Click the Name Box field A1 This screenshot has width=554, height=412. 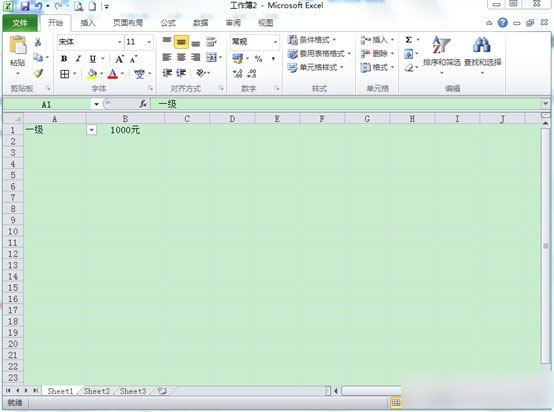47,104
